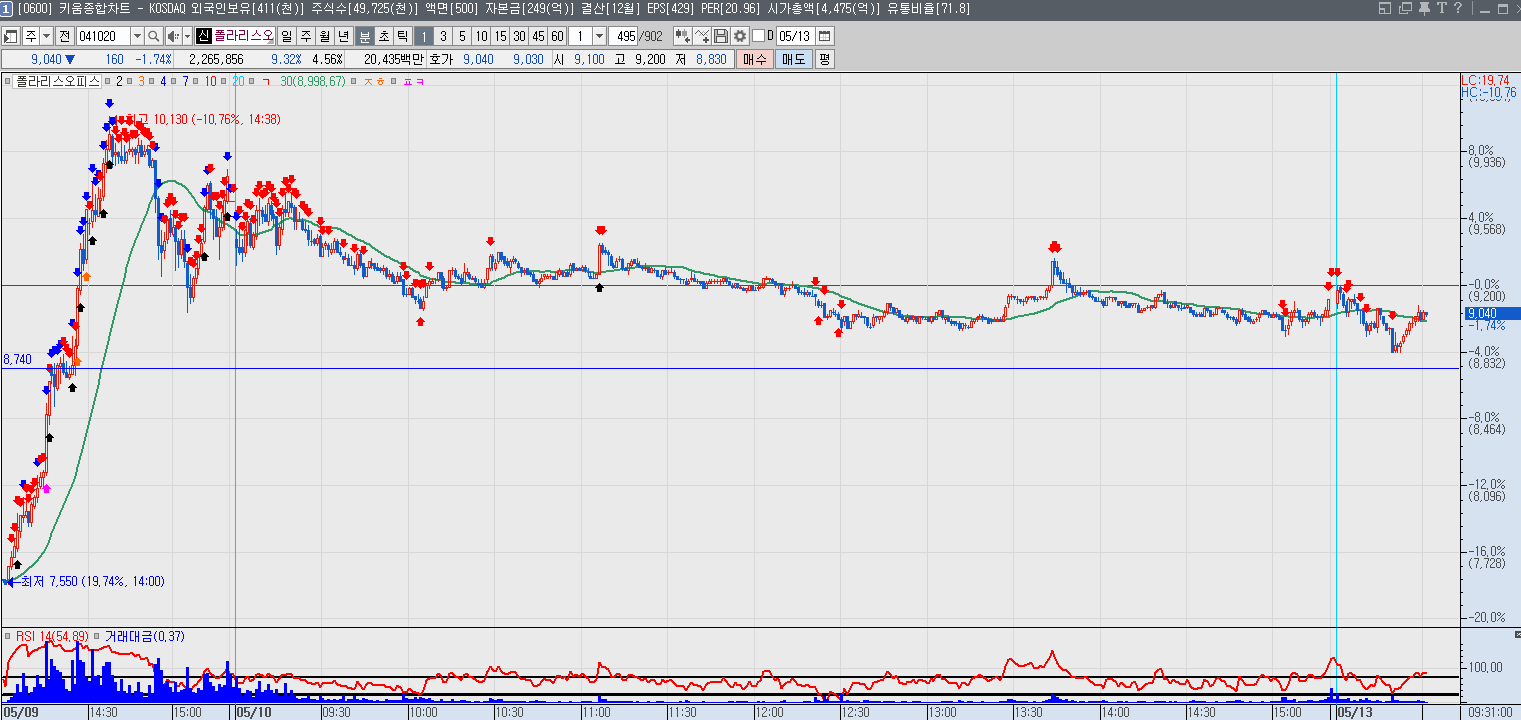Viewport: 1521px width, 720px height.
Task: Open the custom interval dropdown arrow
Action: [x=599, y=36]
